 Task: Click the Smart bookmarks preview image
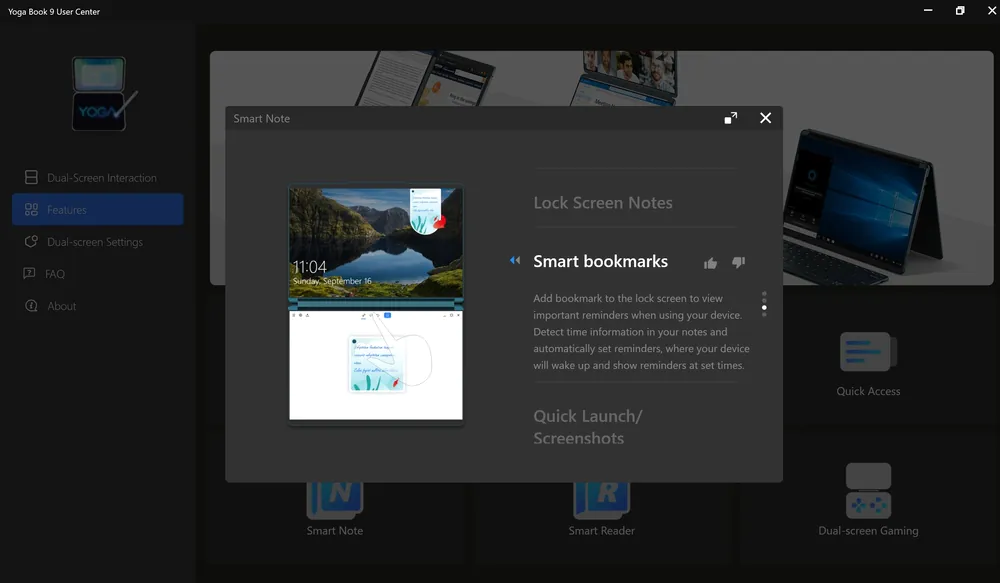376,304
